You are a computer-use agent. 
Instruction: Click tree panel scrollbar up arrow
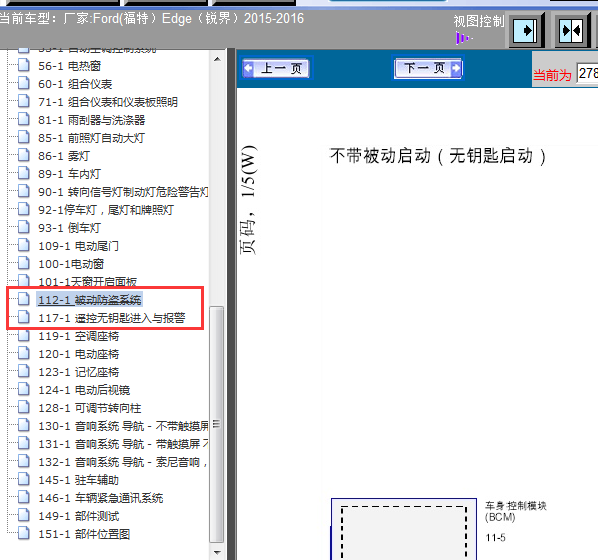click(217, 59)
